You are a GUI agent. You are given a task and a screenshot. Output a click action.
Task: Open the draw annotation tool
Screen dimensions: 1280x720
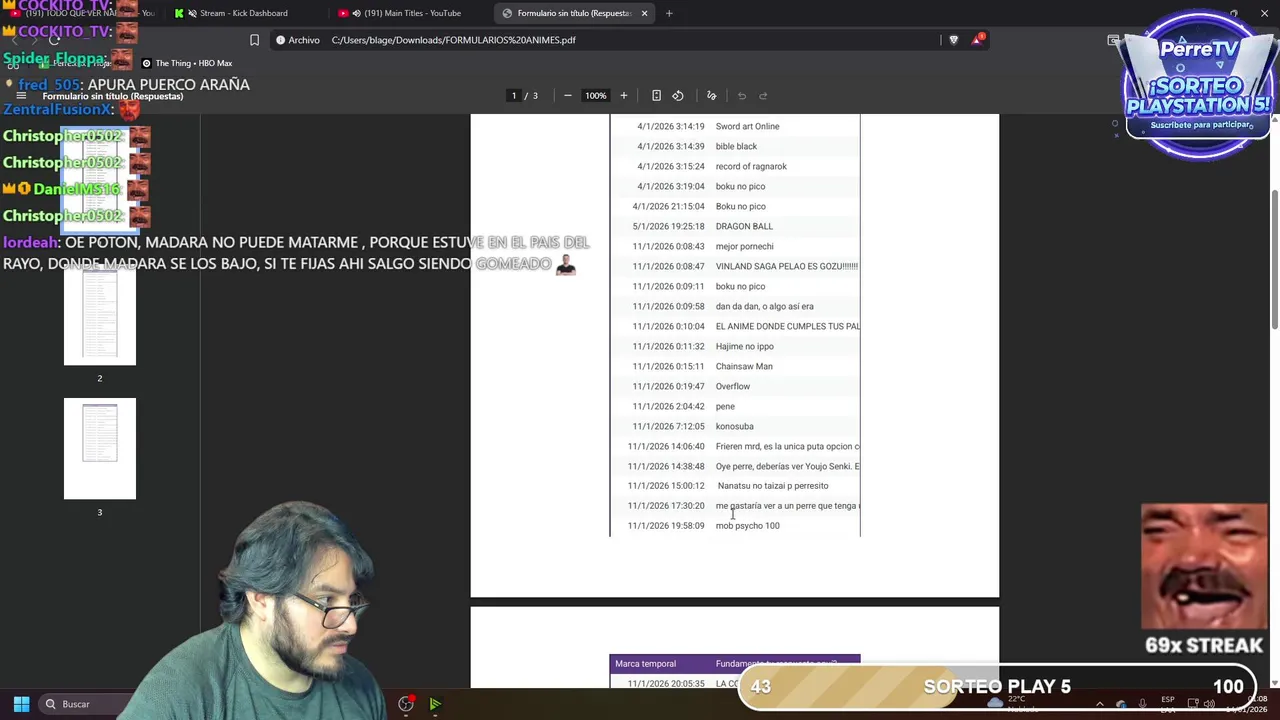711,96
